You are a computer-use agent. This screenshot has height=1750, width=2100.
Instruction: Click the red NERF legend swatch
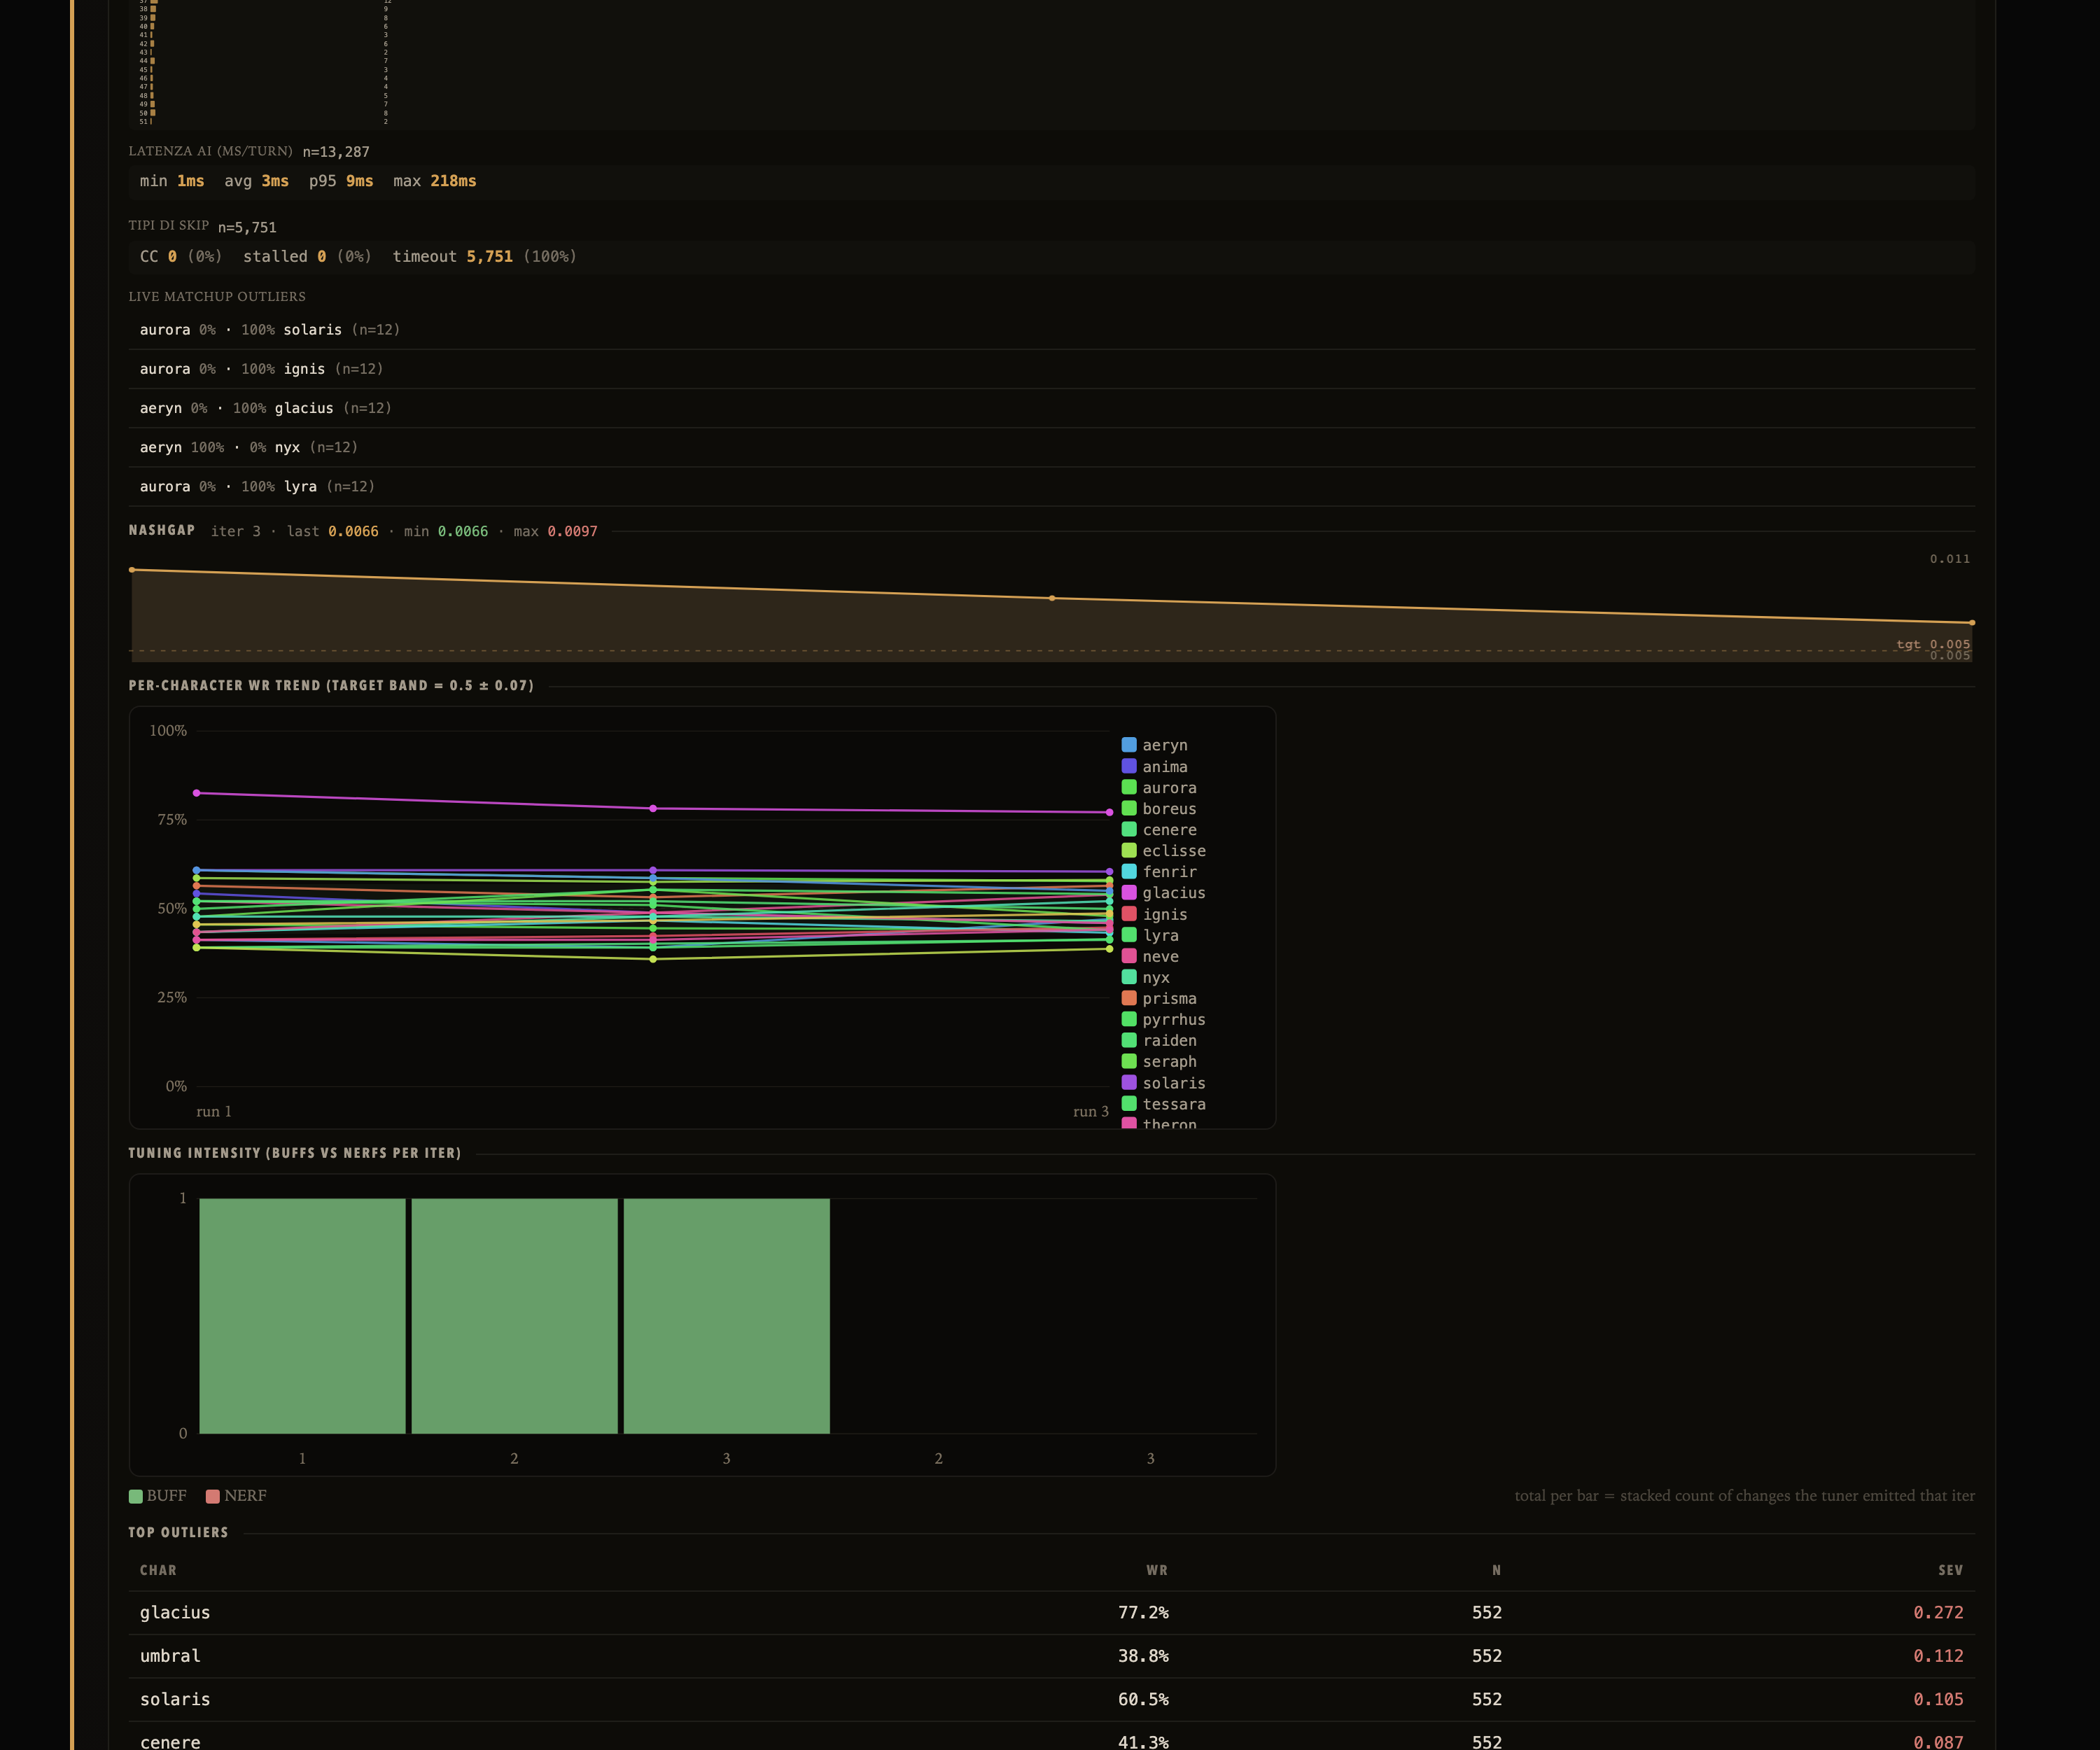tap(212, 1496)
